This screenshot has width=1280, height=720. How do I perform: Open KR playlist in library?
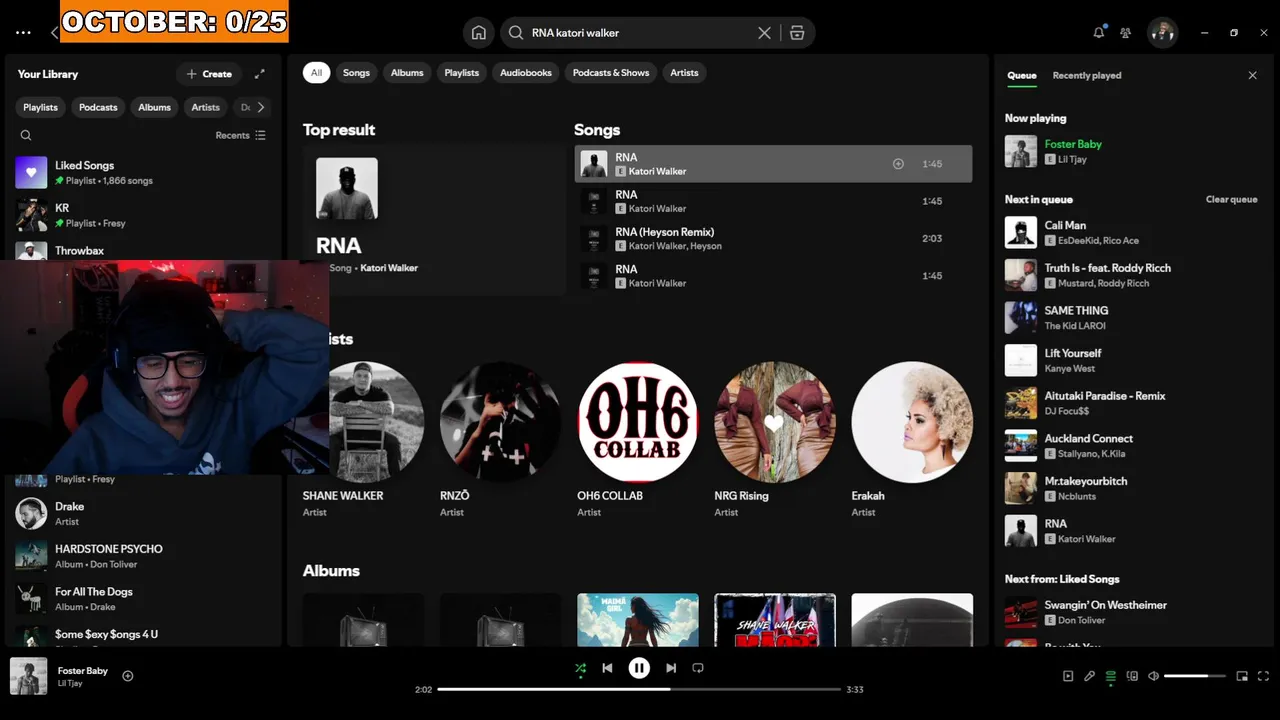(x=142, y=215)
